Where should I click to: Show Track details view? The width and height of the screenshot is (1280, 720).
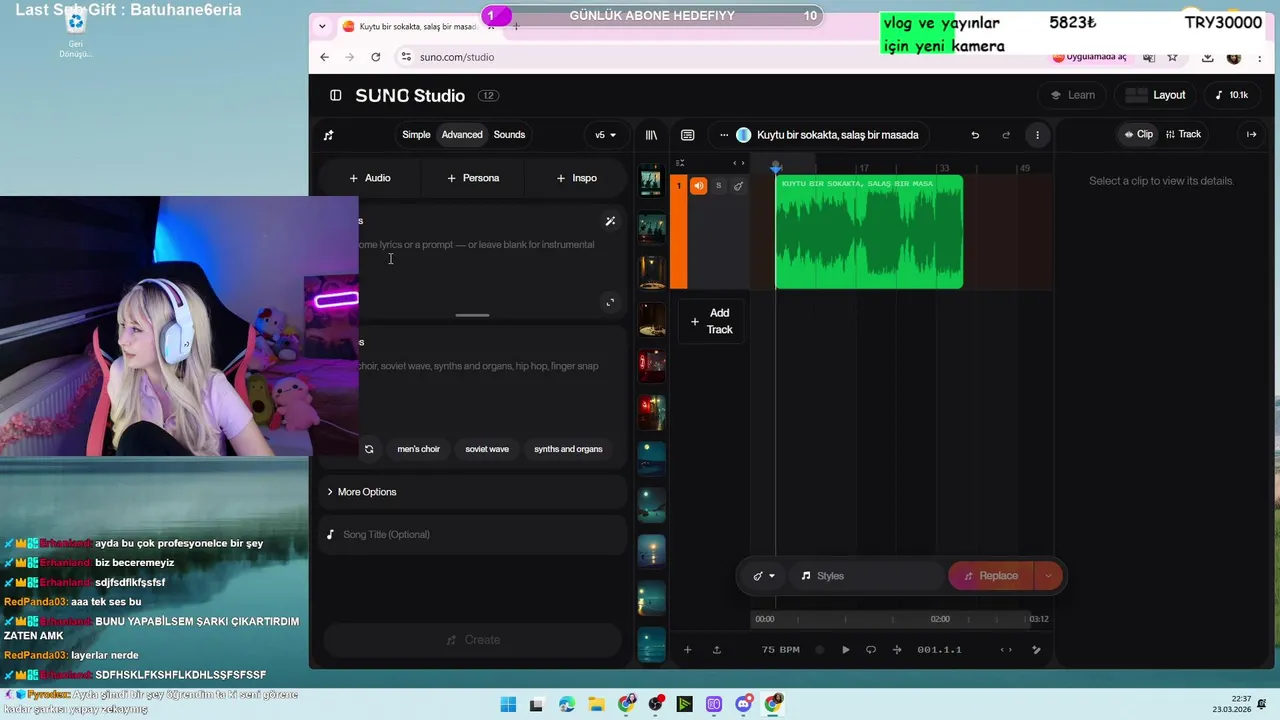[1183, 134]
